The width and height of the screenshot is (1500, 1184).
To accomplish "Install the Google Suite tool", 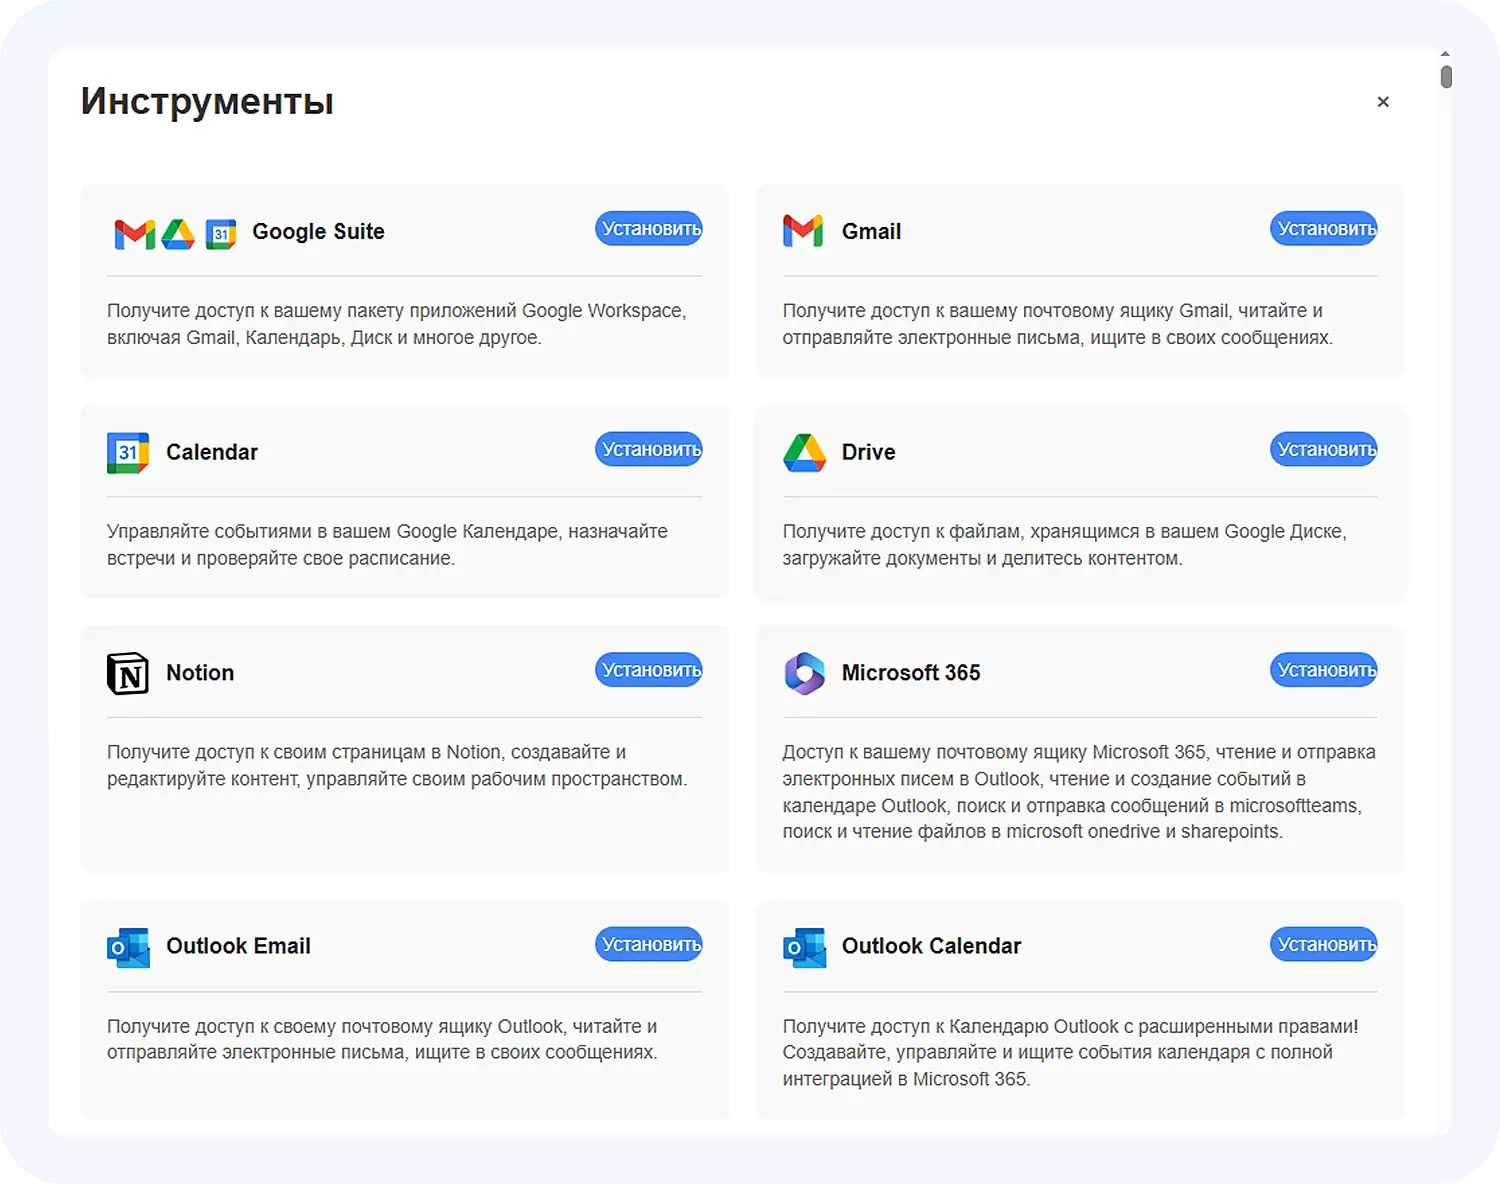I will 649,229.
